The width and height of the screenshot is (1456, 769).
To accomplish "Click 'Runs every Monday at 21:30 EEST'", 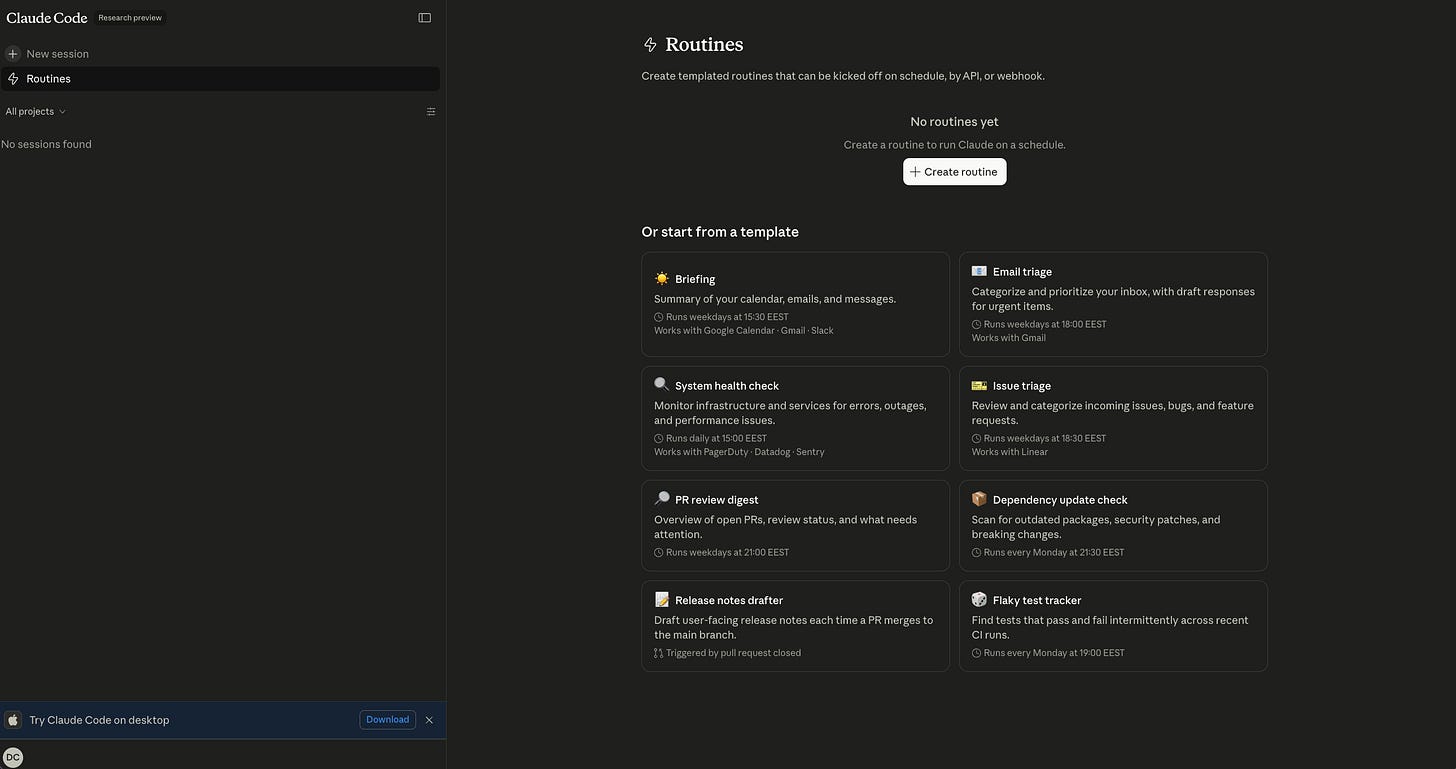I will pyautogui.click(x=1054, y=552).
